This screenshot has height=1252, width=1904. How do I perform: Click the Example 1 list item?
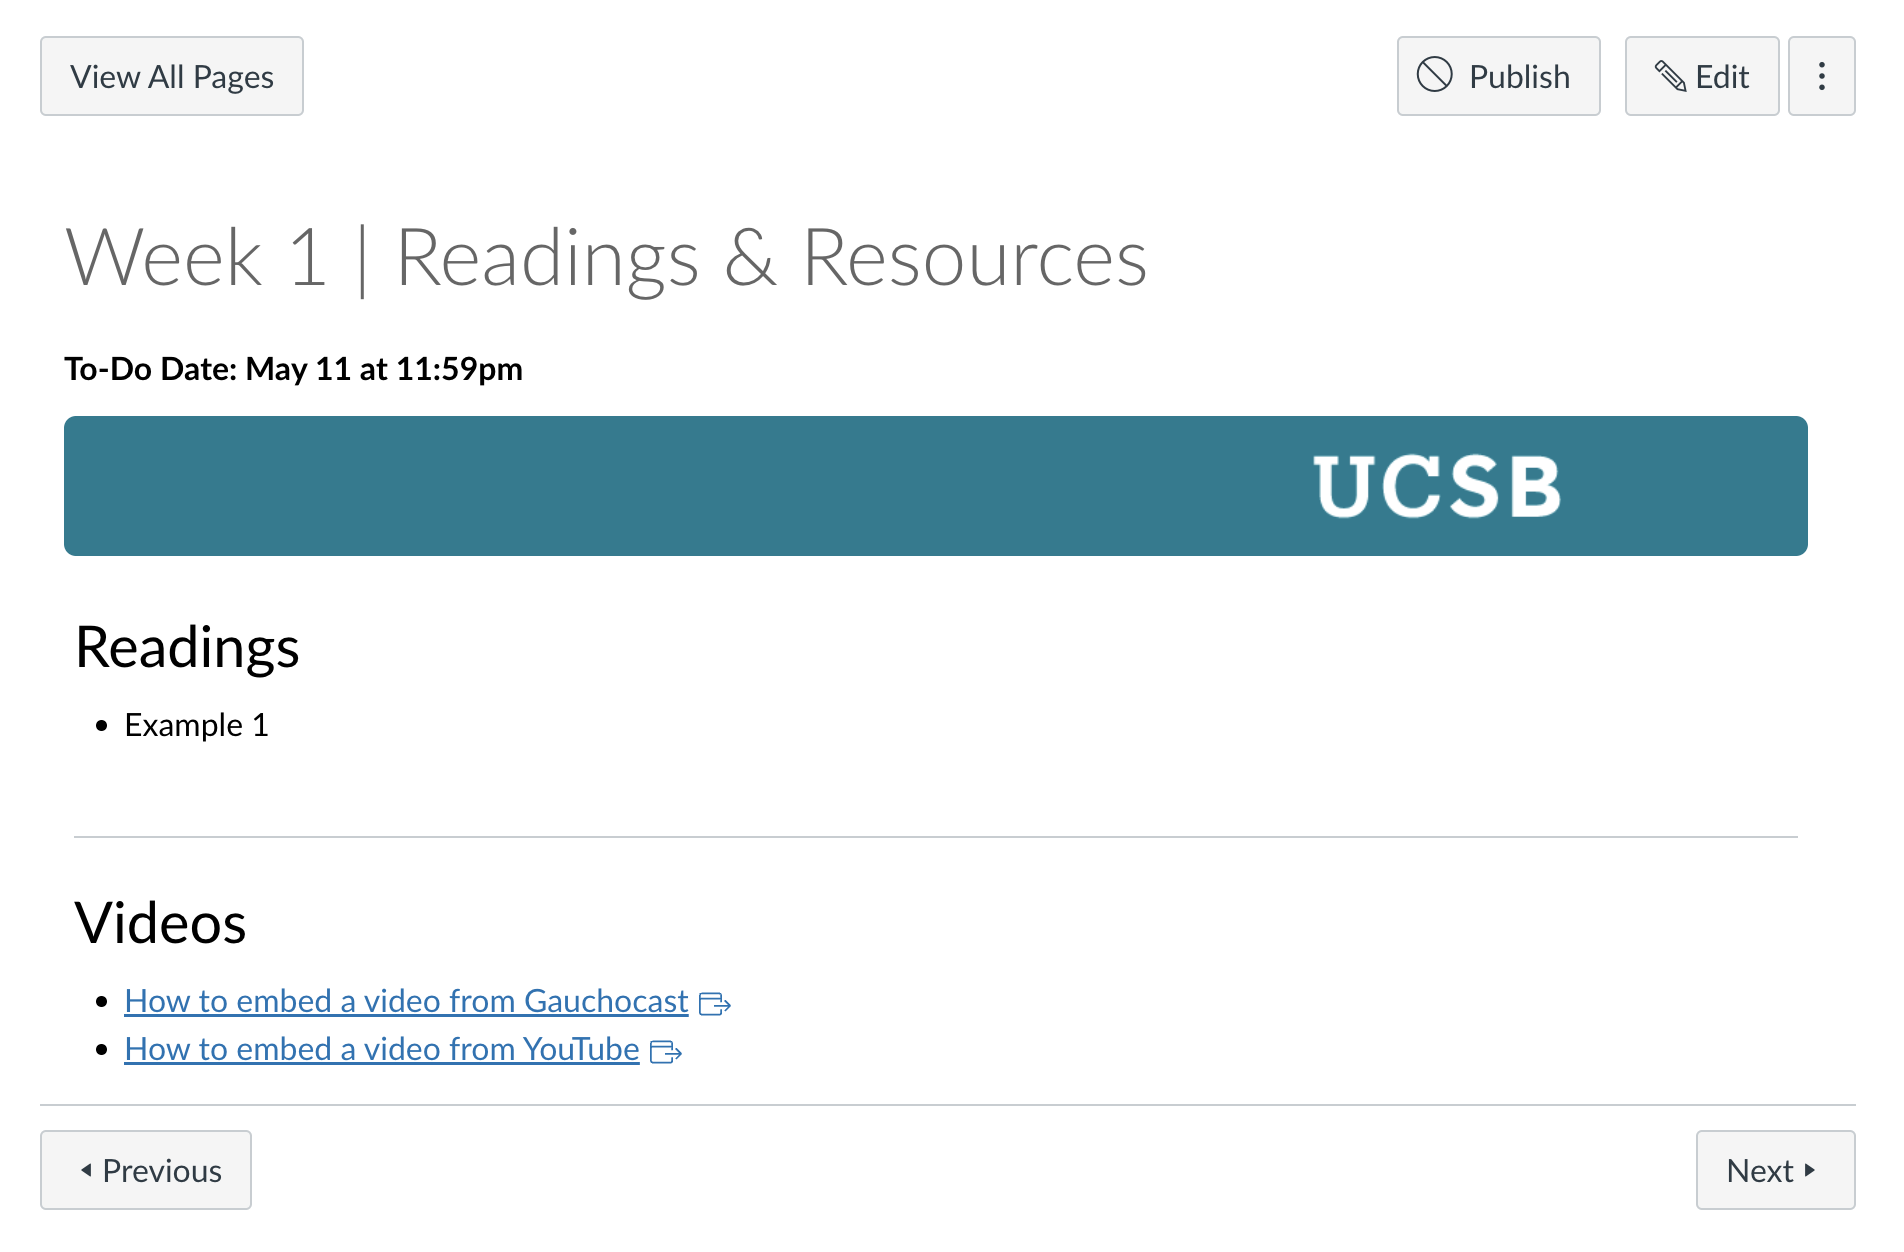[x=196, y=725]
